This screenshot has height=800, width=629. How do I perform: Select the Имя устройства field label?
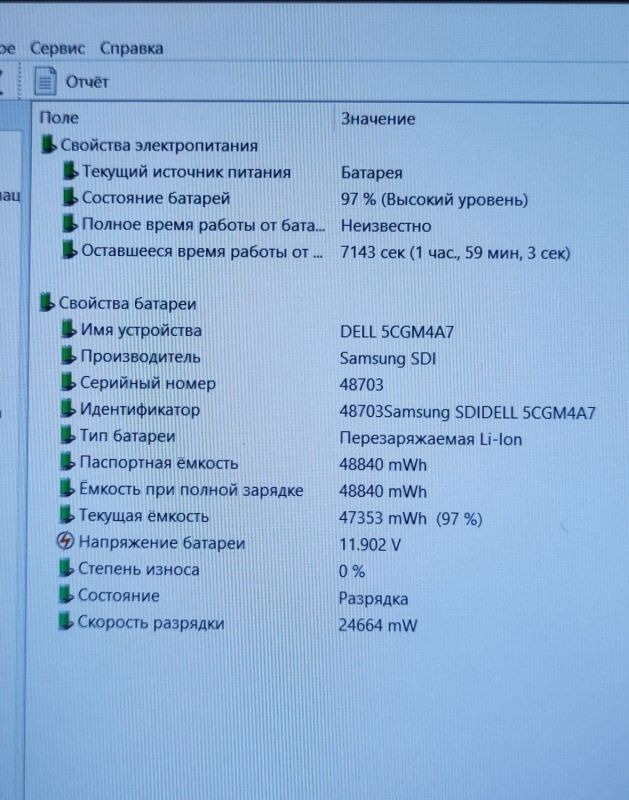tap(141, 331)
